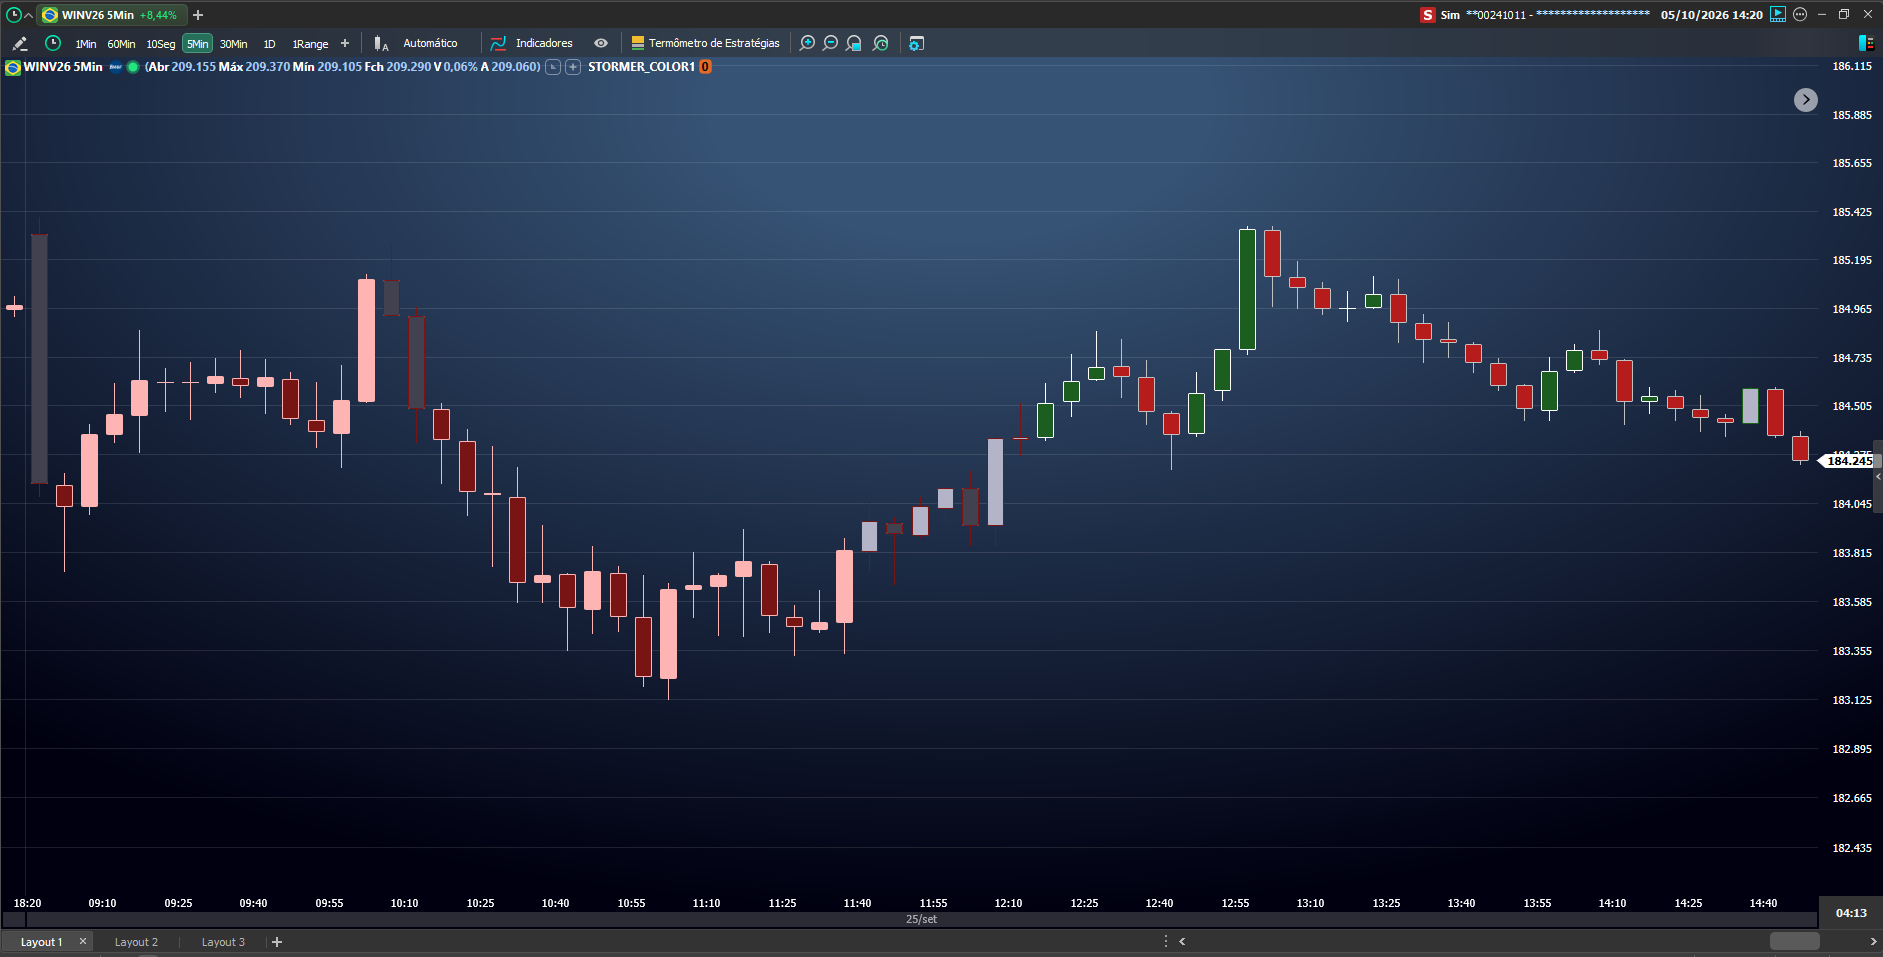
Task: Click the red S simulator icon
Action: tap(1428, 15)
